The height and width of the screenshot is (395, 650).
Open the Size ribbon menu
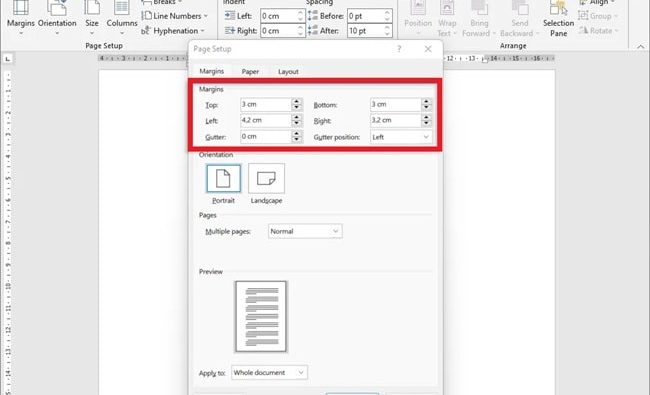click(x=92, y=18)
